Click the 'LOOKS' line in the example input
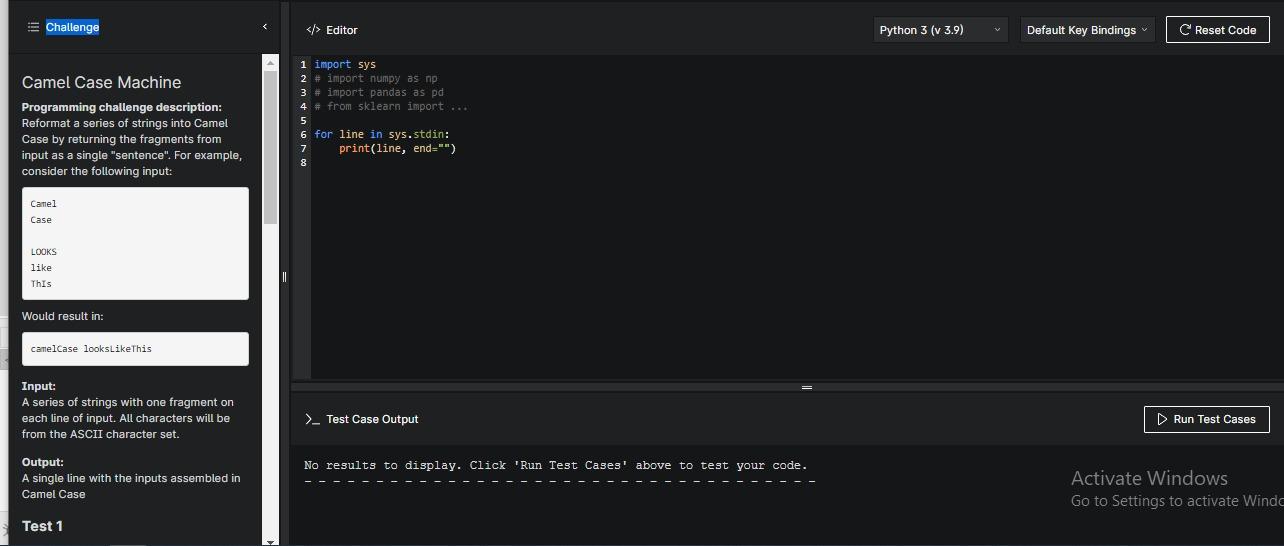This screenshot has width=1284, height=546. [x=43, y=252]
